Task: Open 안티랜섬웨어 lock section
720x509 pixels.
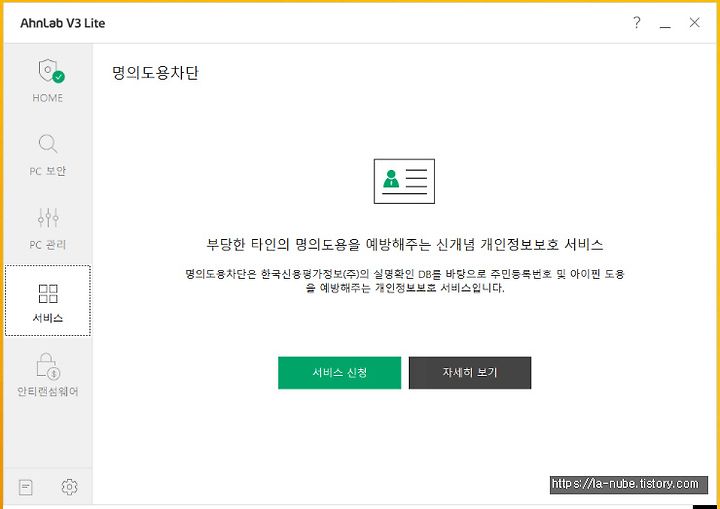Action: tap(48, 374)
